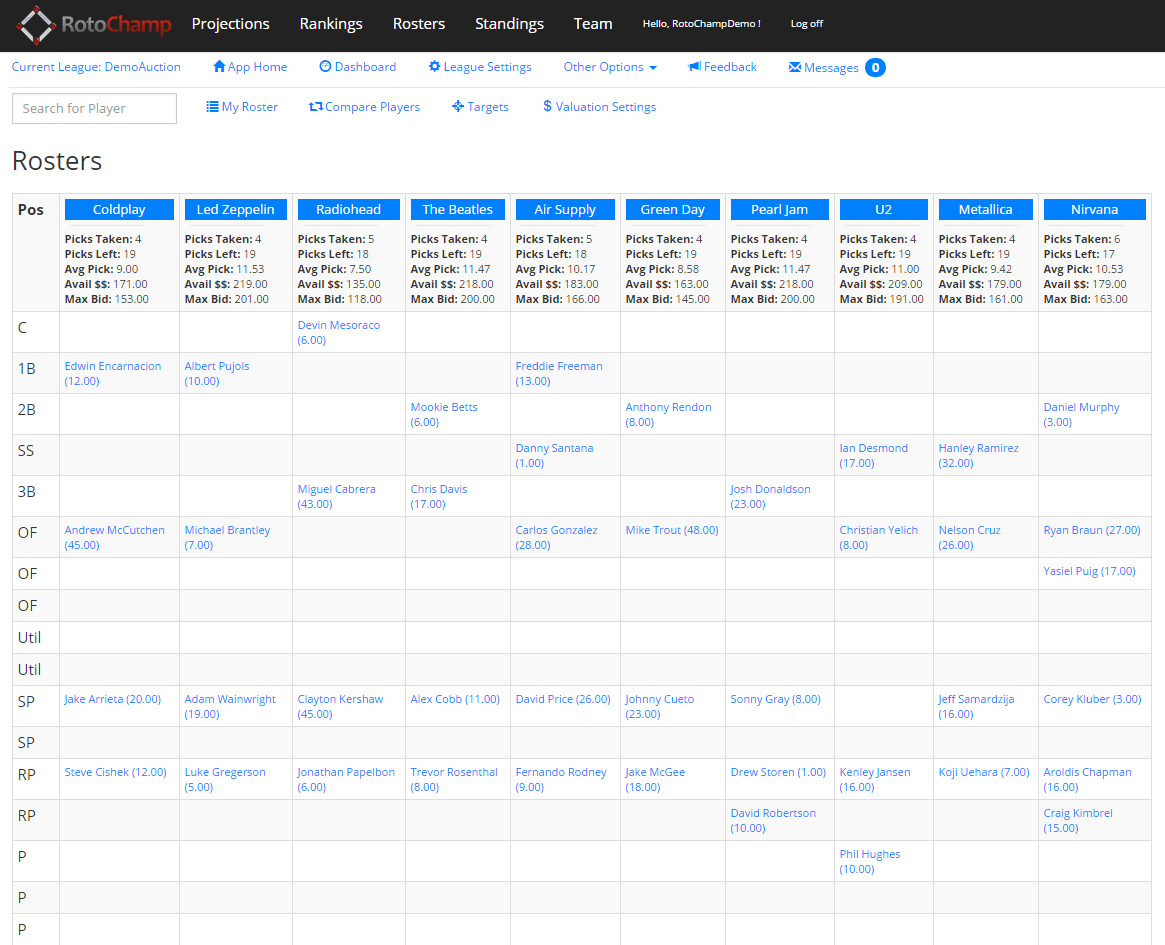Open Freddie Freeman player link
The height and width of the screenshot is (945, 1165).
pos(559,373)
